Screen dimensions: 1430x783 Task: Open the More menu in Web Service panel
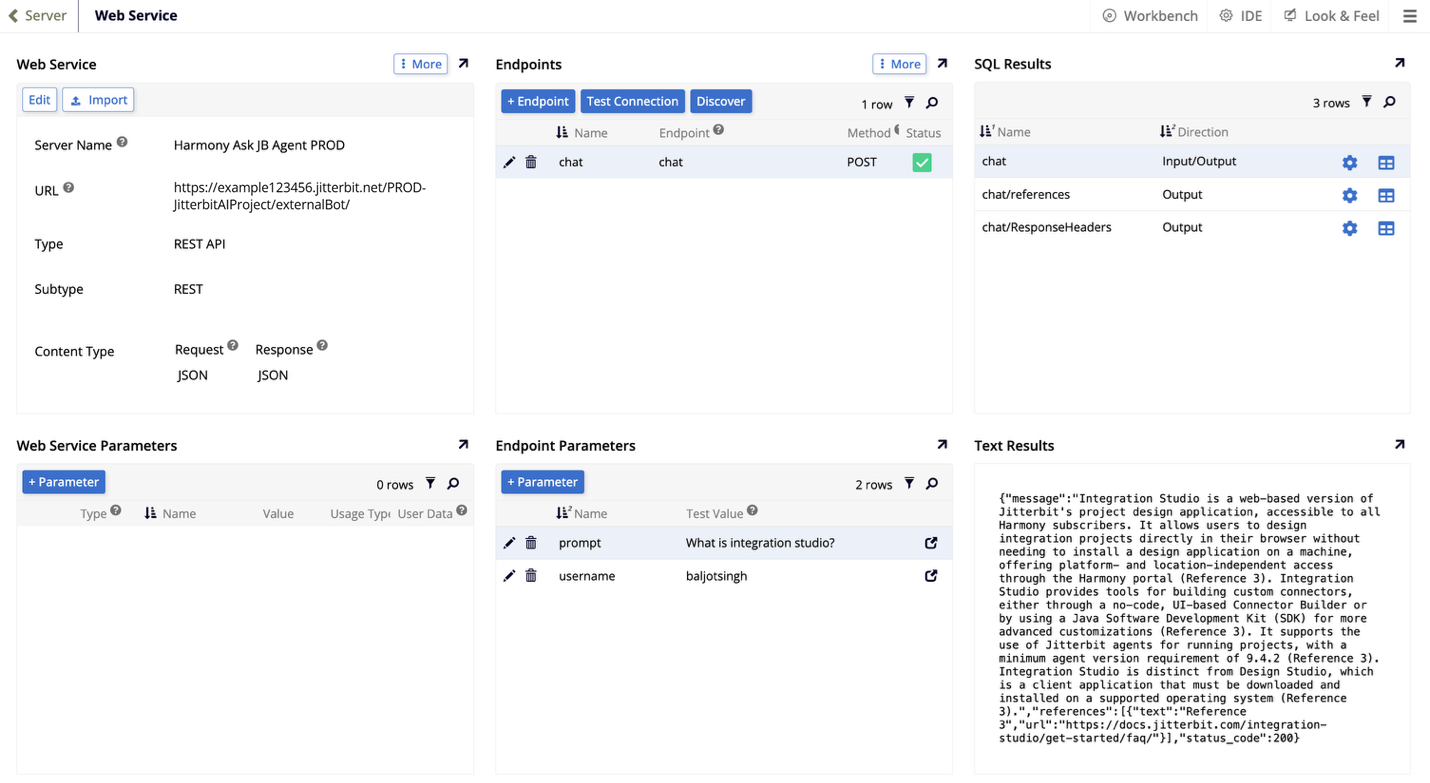420,64
